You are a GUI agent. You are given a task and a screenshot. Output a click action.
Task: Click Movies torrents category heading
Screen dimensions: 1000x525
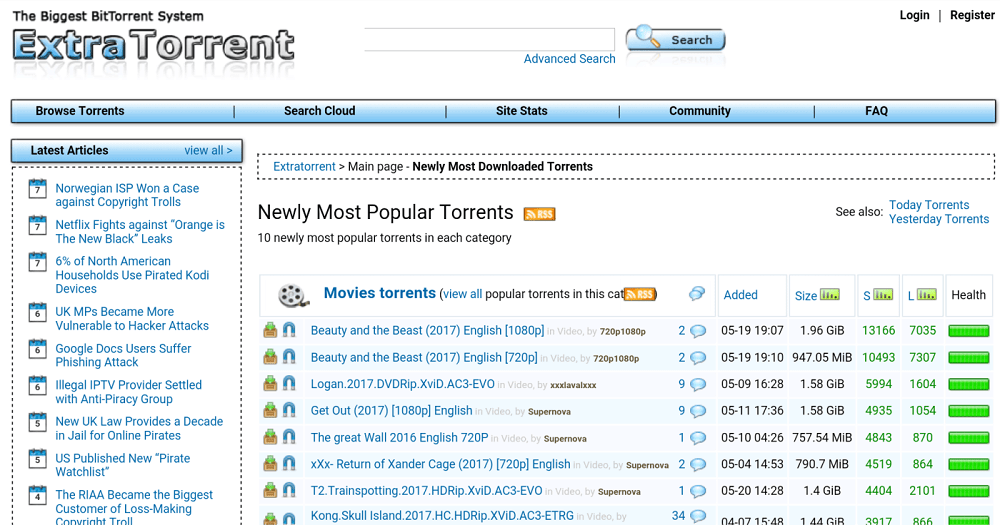point(379,293)
